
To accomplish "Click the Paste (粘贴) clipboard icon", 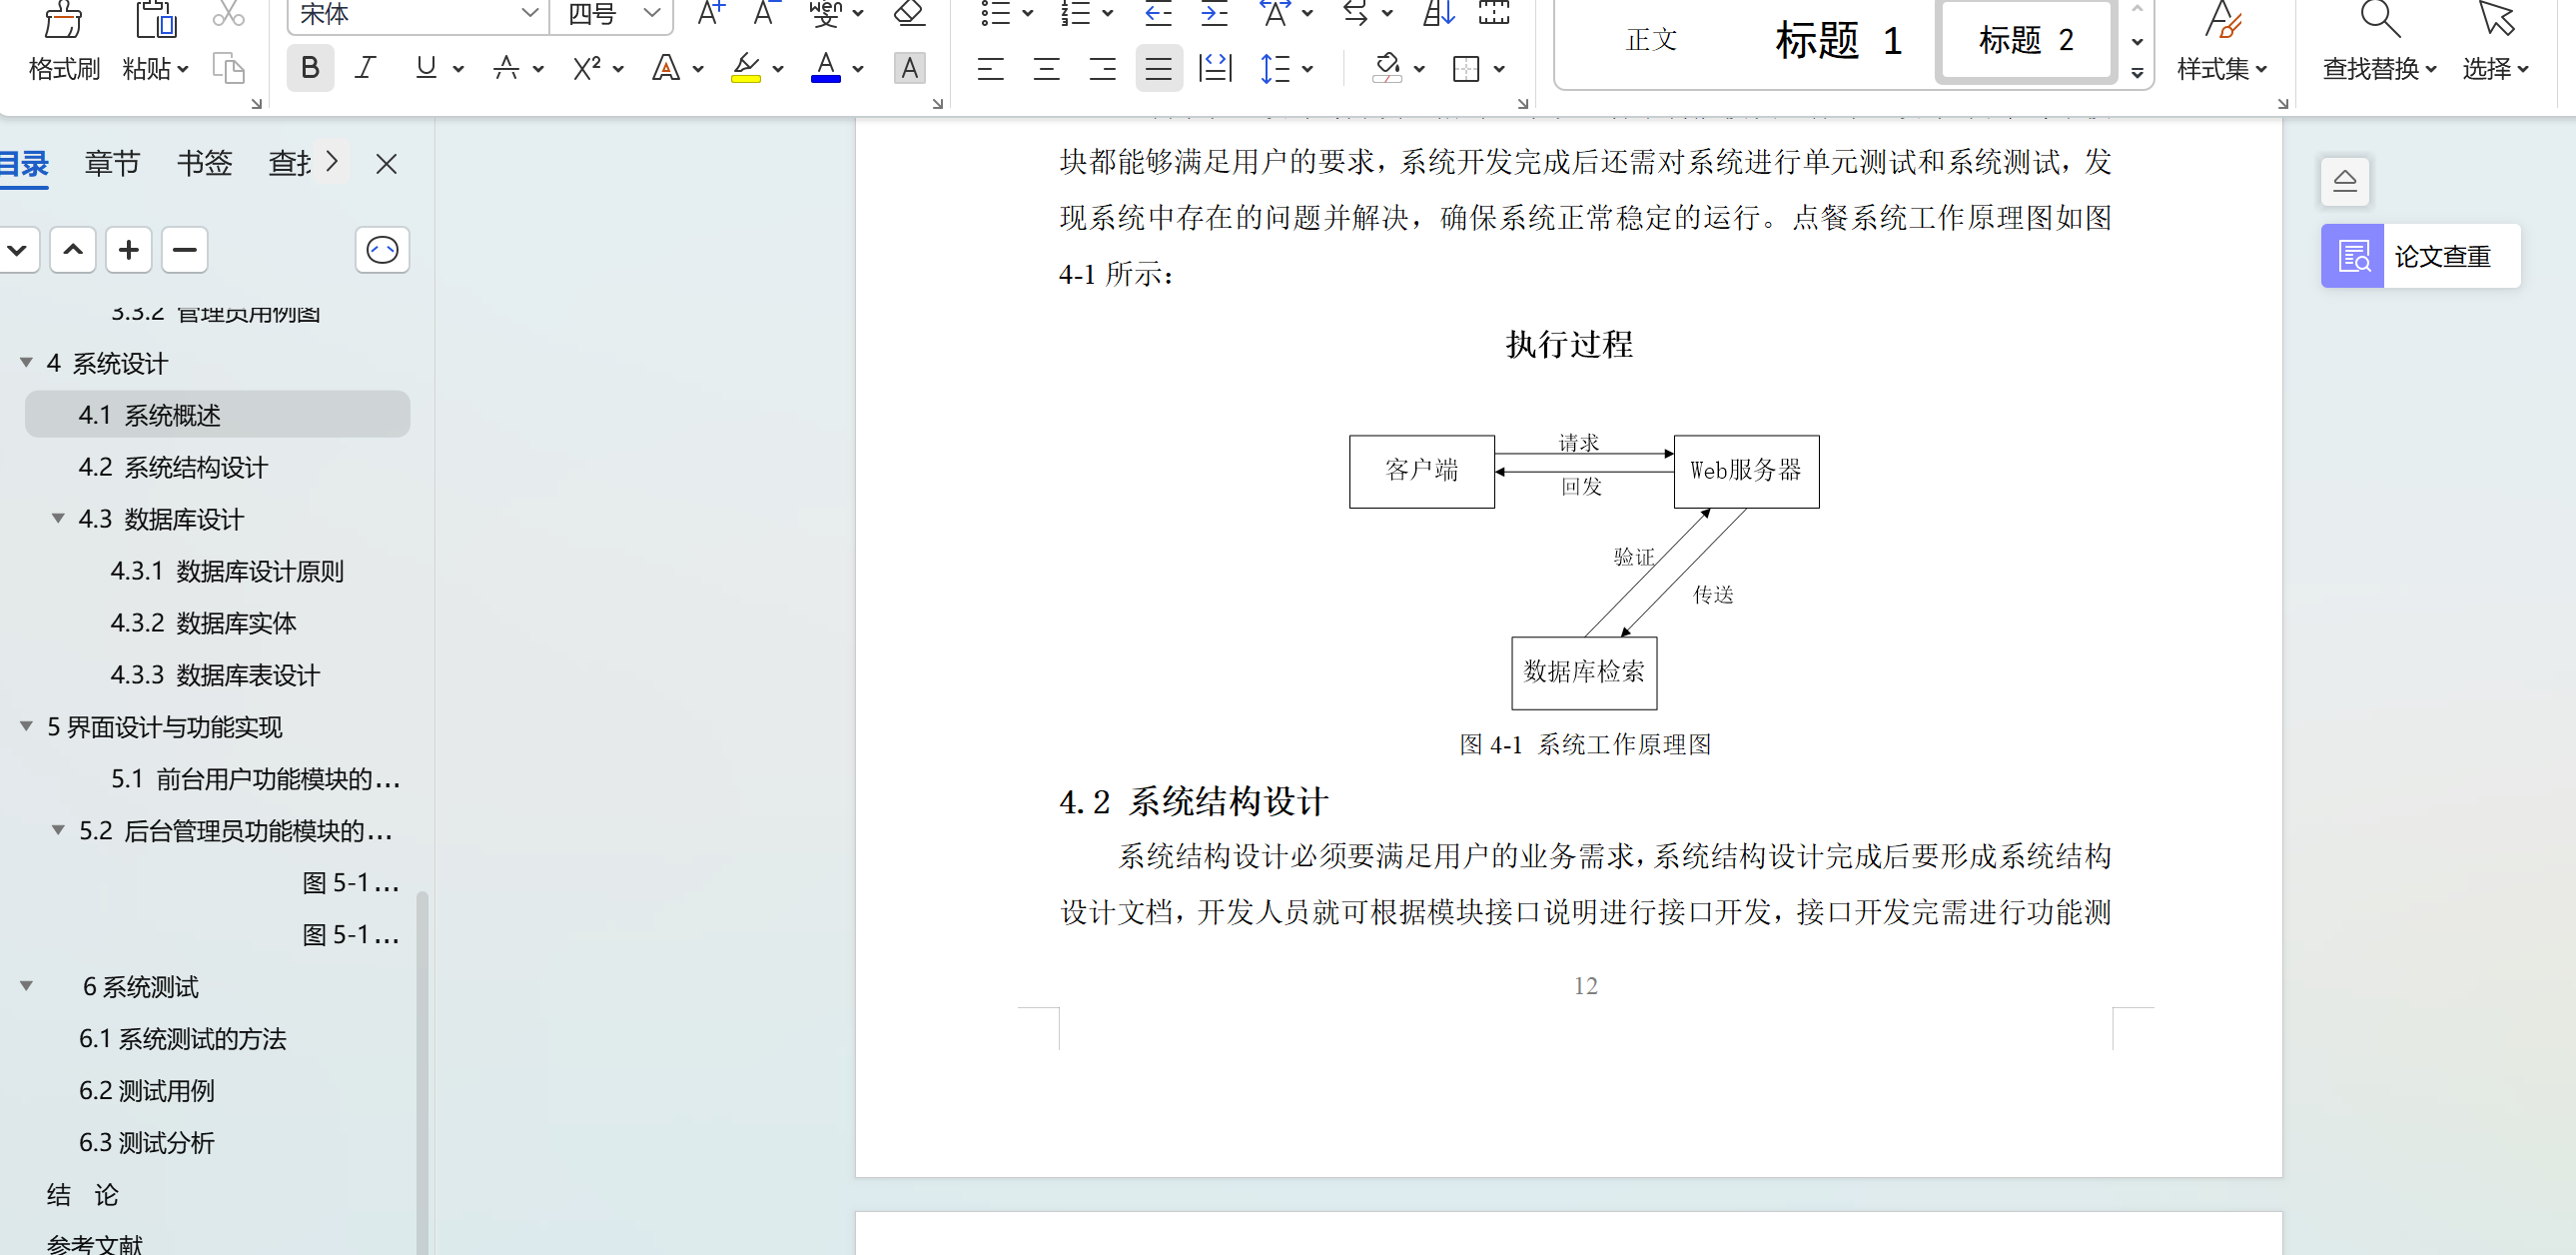I will pos(154,20).
